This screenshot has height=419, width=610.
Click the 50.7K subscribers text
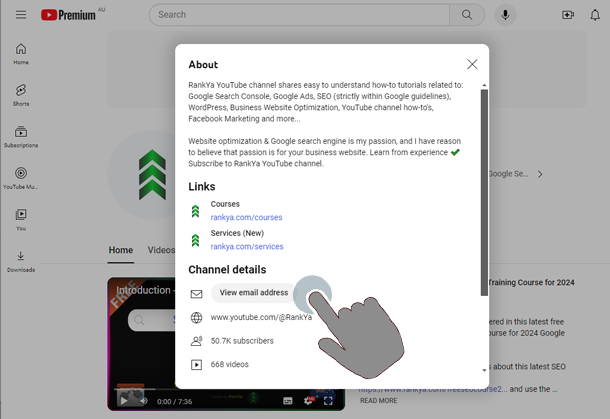coord(242,341)
